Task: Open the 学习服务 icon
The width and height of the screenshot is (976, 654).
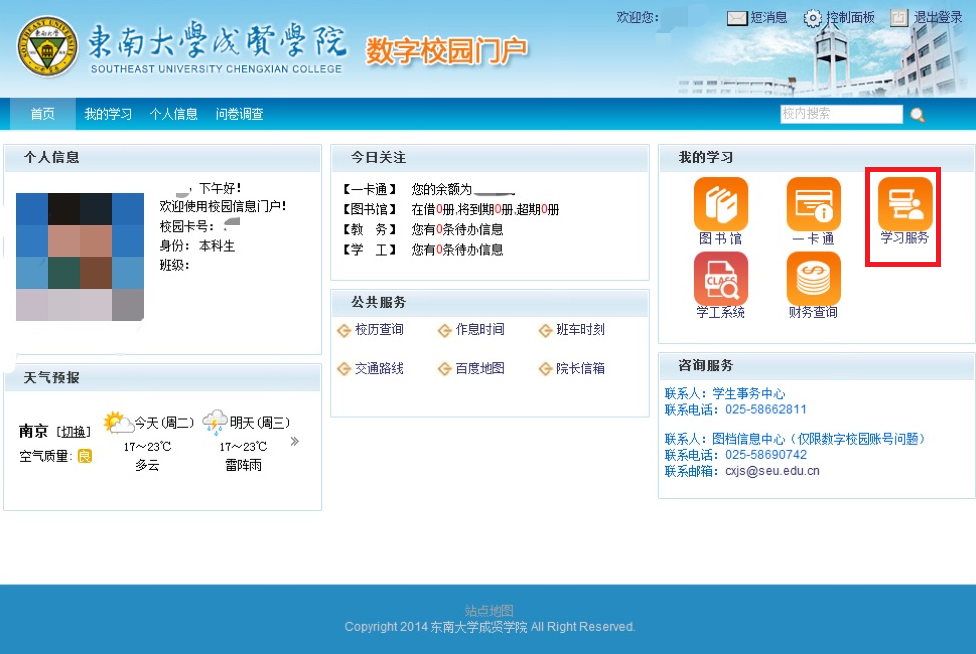Action: [x=904, y=205]
